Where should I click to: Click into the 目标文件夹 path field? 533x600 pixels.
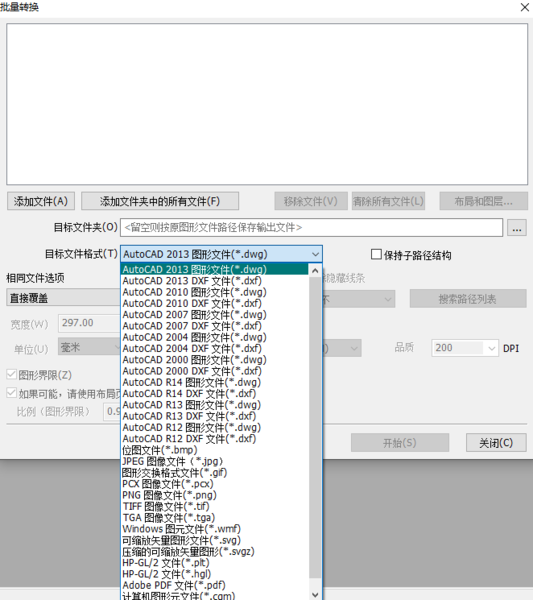coord(311,228)
